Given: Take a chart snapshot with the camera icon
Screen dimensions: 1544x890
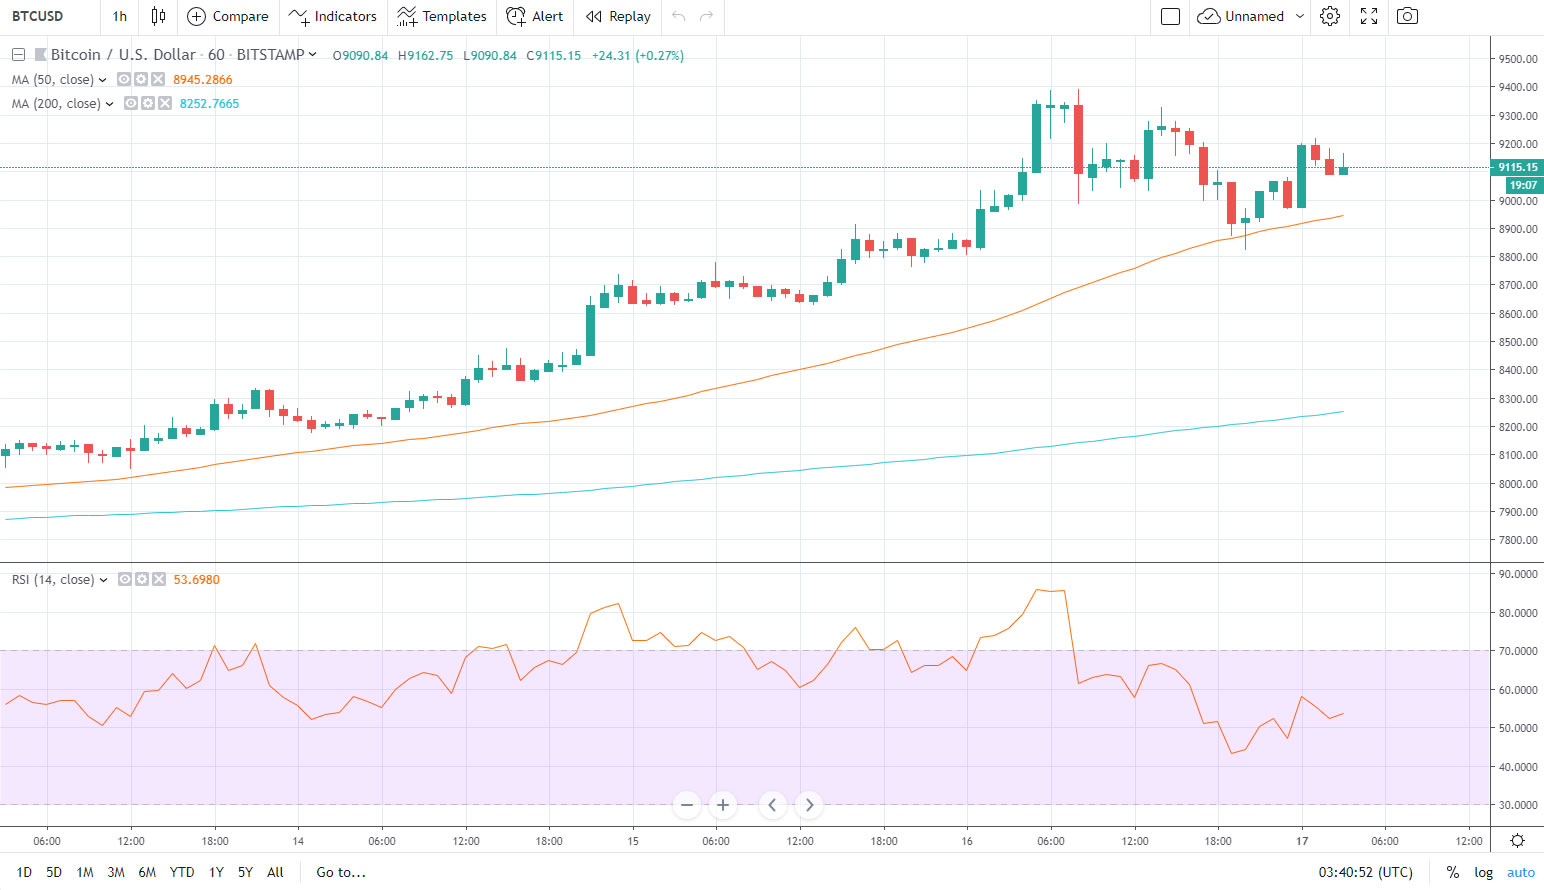Looking at the screenshot, I should [x=1407, y=16].
